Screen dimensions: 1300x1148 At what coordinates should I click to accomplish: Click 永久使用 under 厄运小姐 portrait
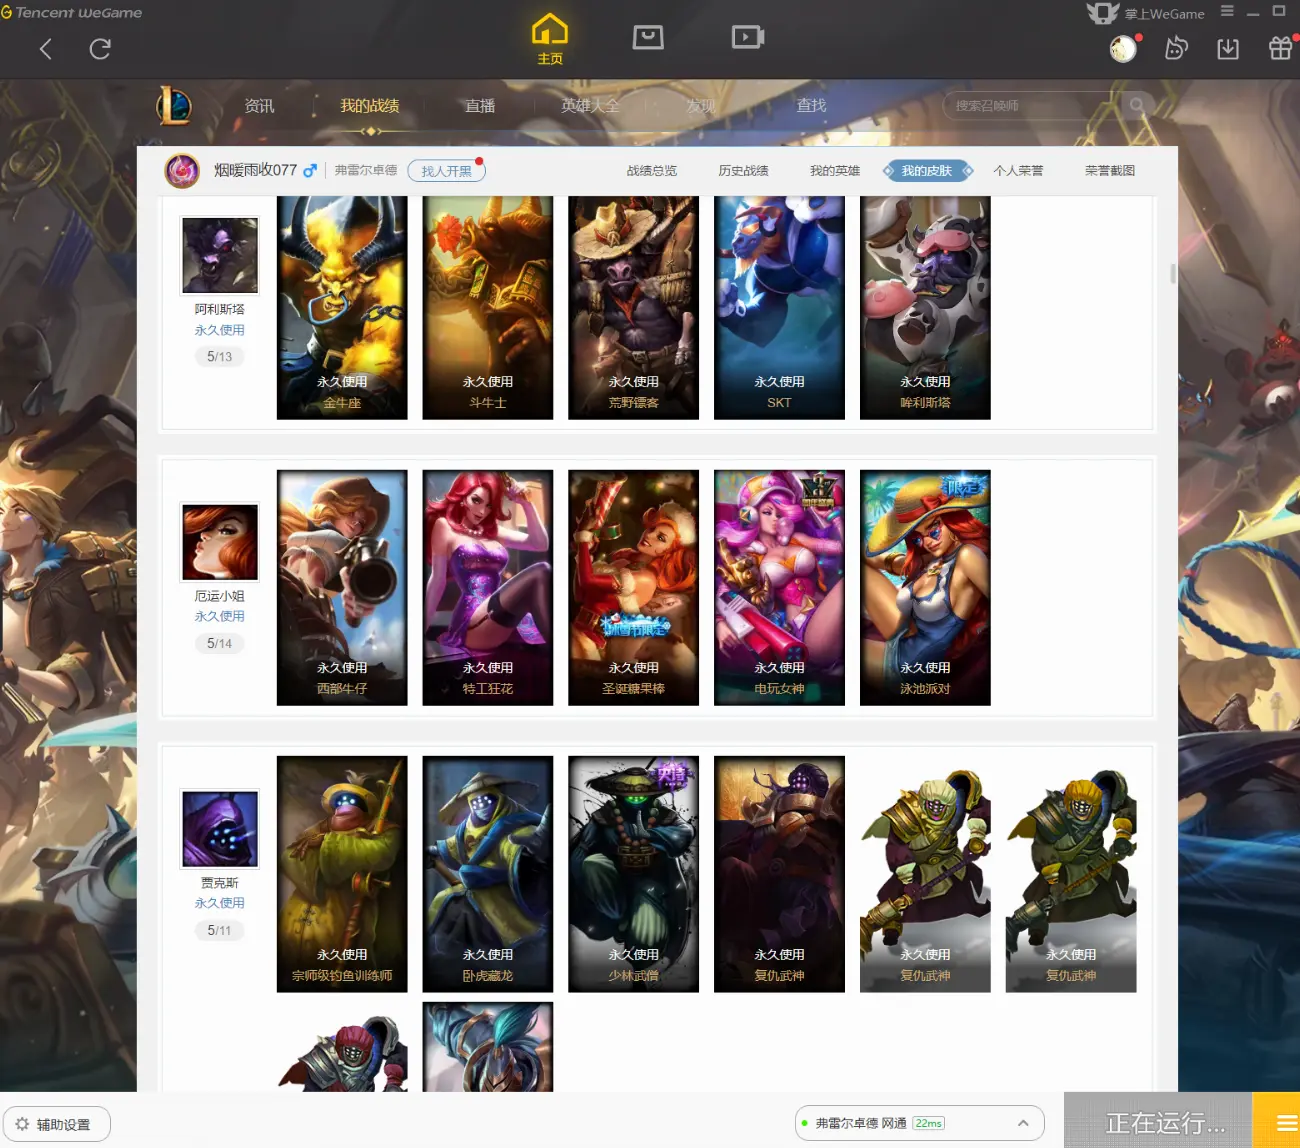[x=220, y=616]
